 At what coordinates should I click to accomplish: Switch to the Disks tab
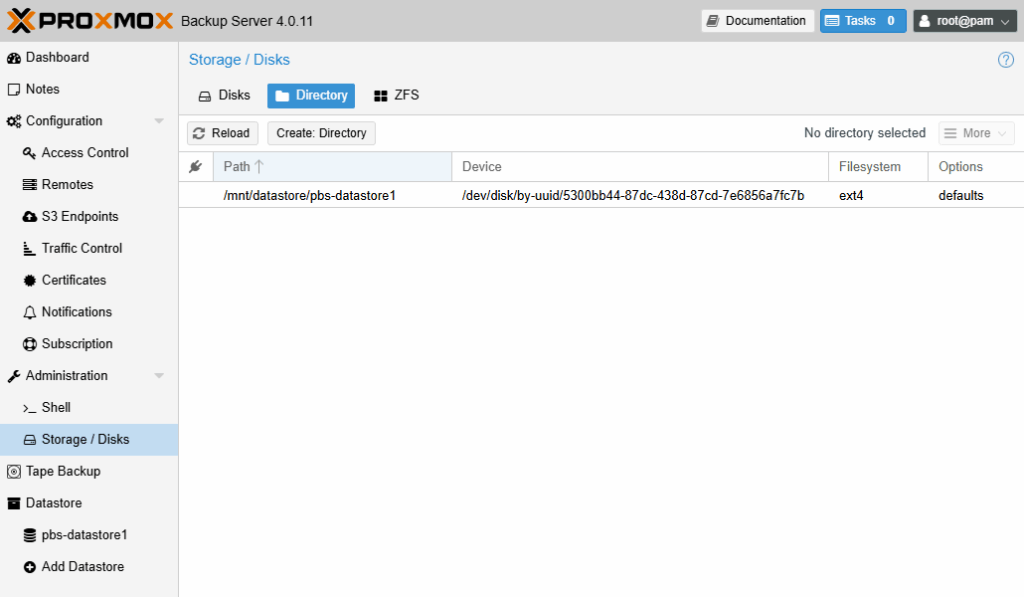[x=224, y=96]
